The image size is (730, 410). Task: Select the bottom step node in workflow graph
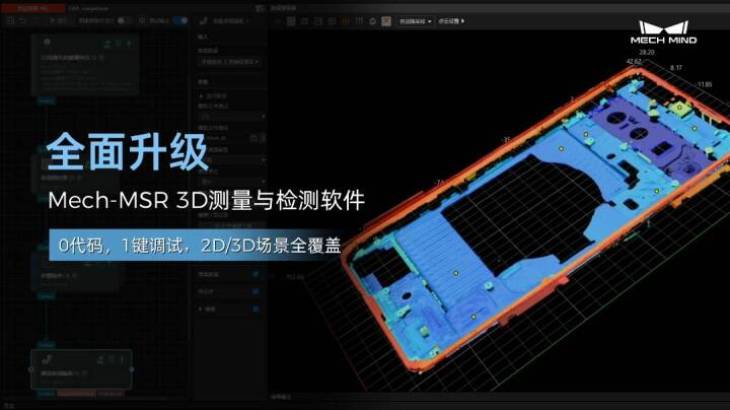[81, 369]
